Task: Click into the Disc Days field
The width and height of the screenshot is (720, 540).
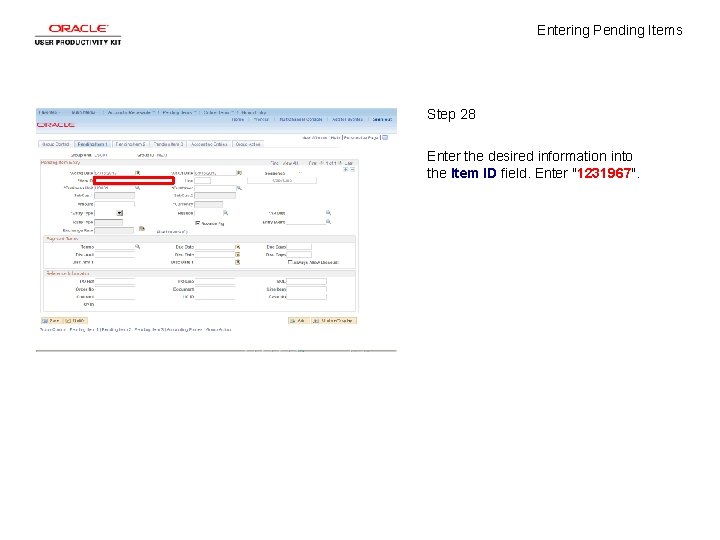Action: click(299, 254)
